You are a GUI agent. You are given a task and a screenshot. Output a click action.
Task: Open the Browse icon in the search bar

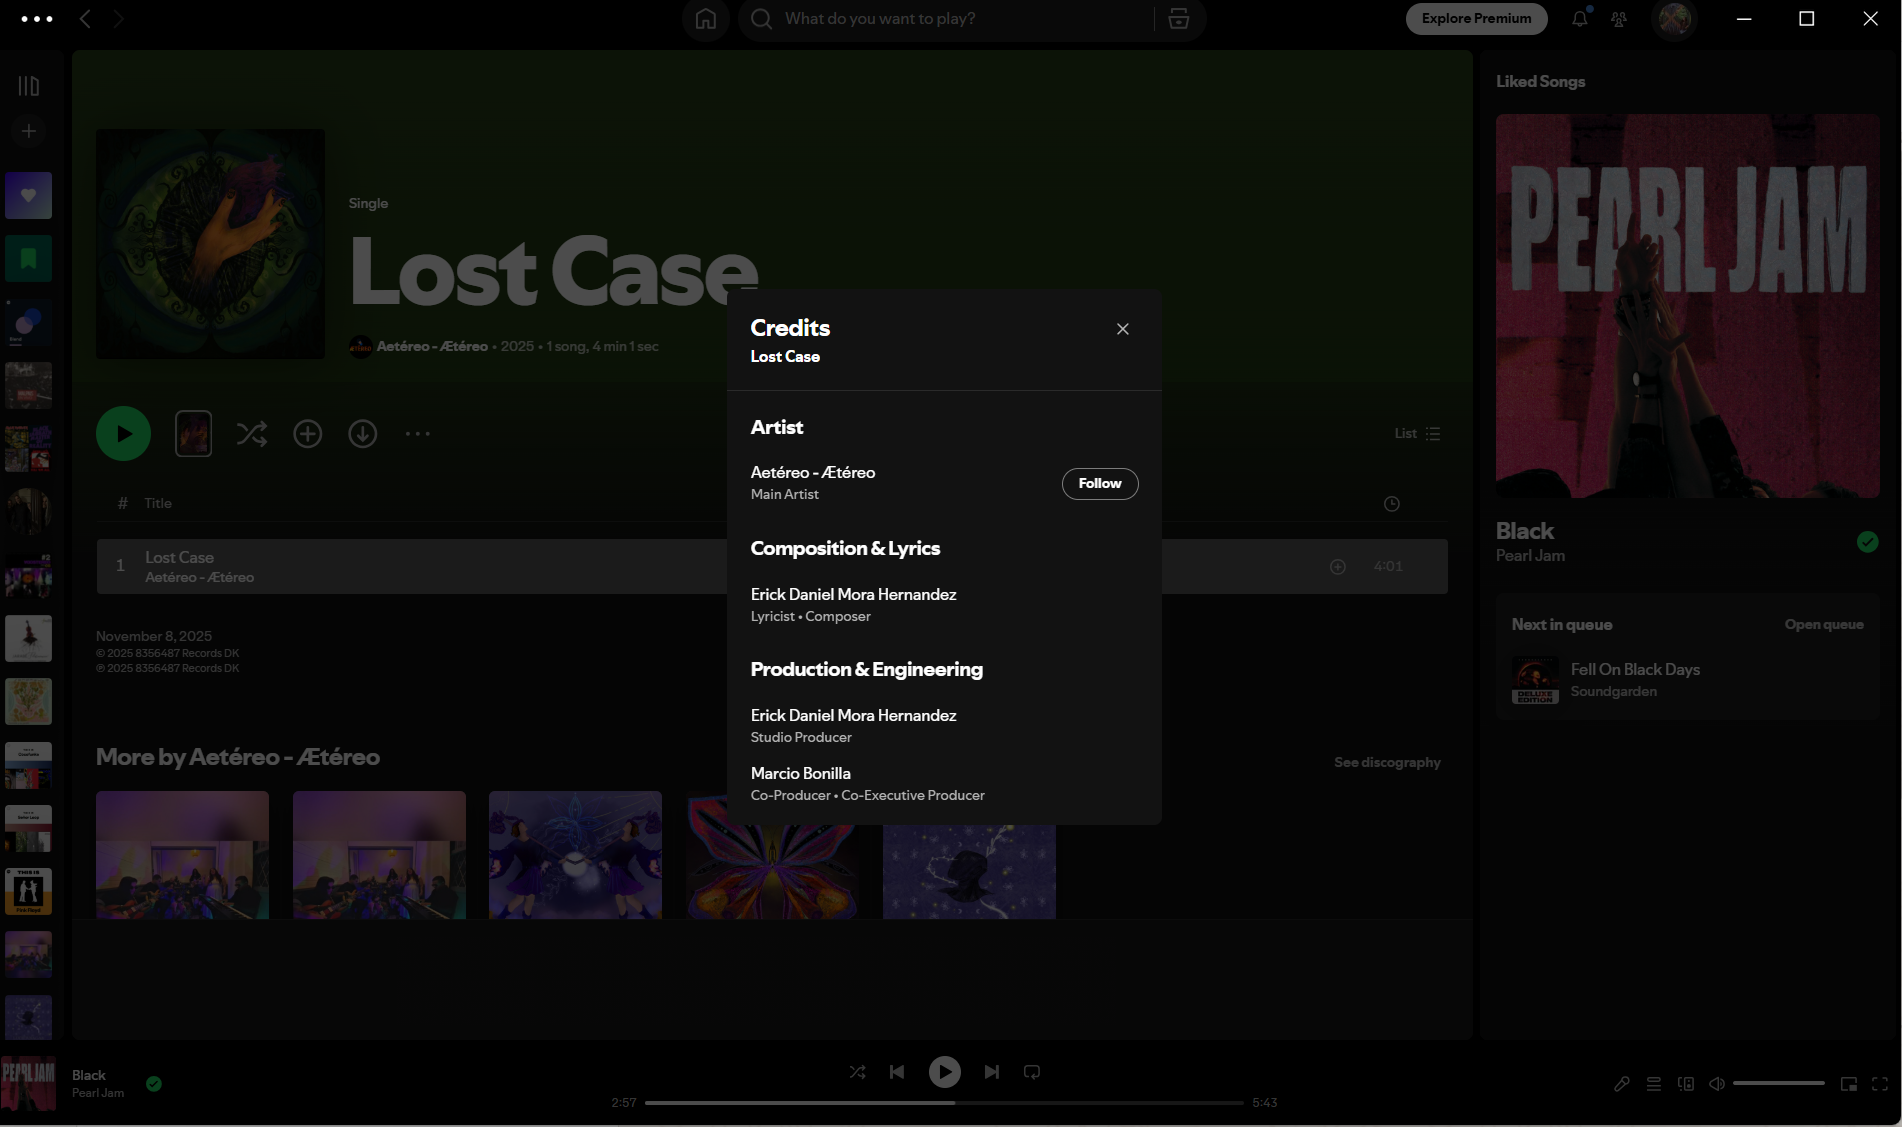1179,19
